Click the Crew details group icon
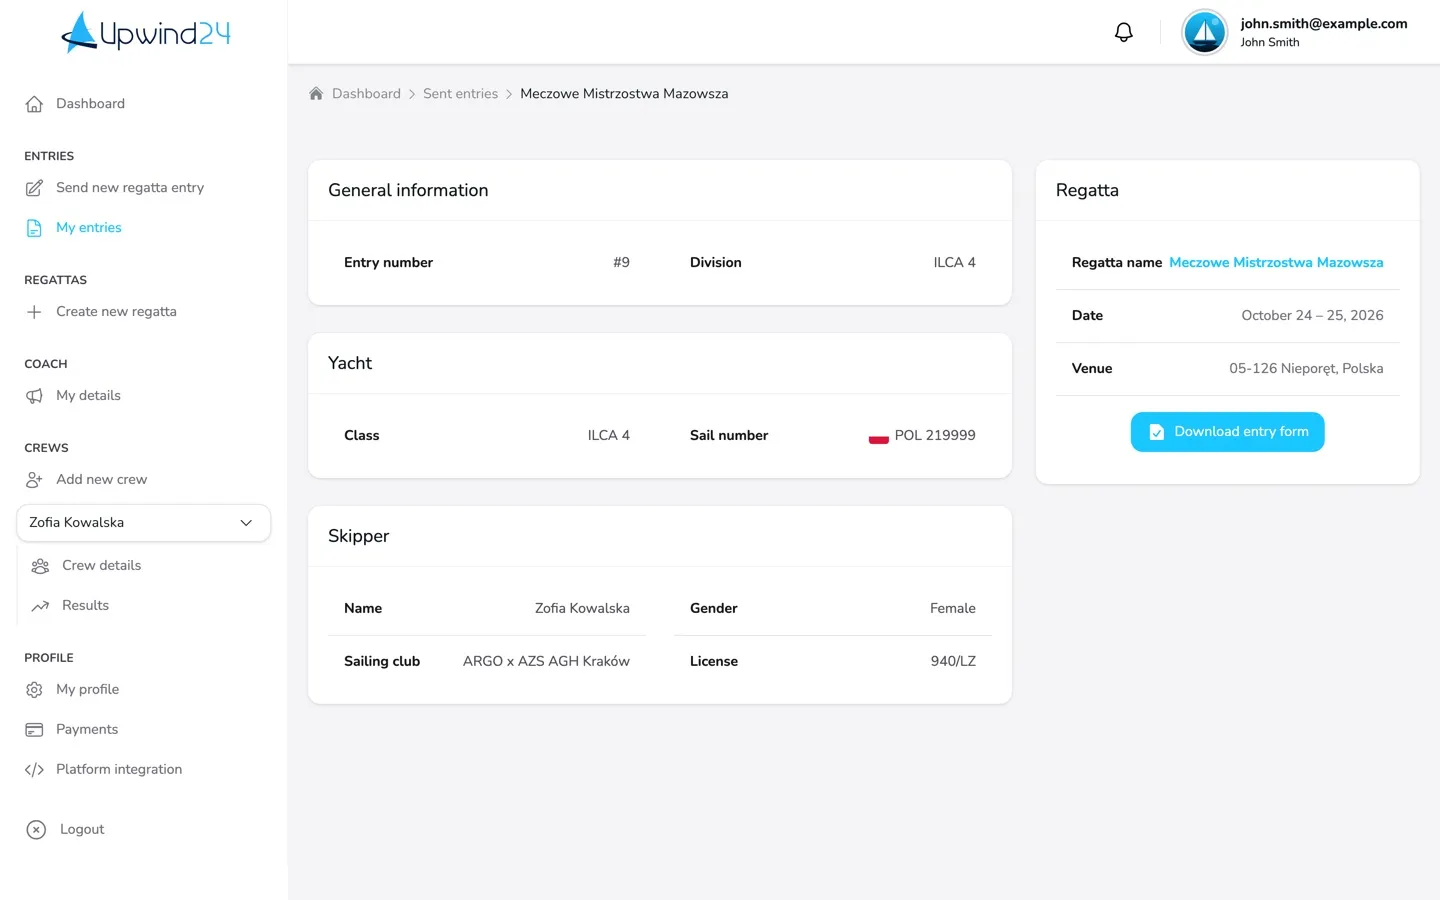The width and height of the screenshot is (1440, 900). [40, 566]
